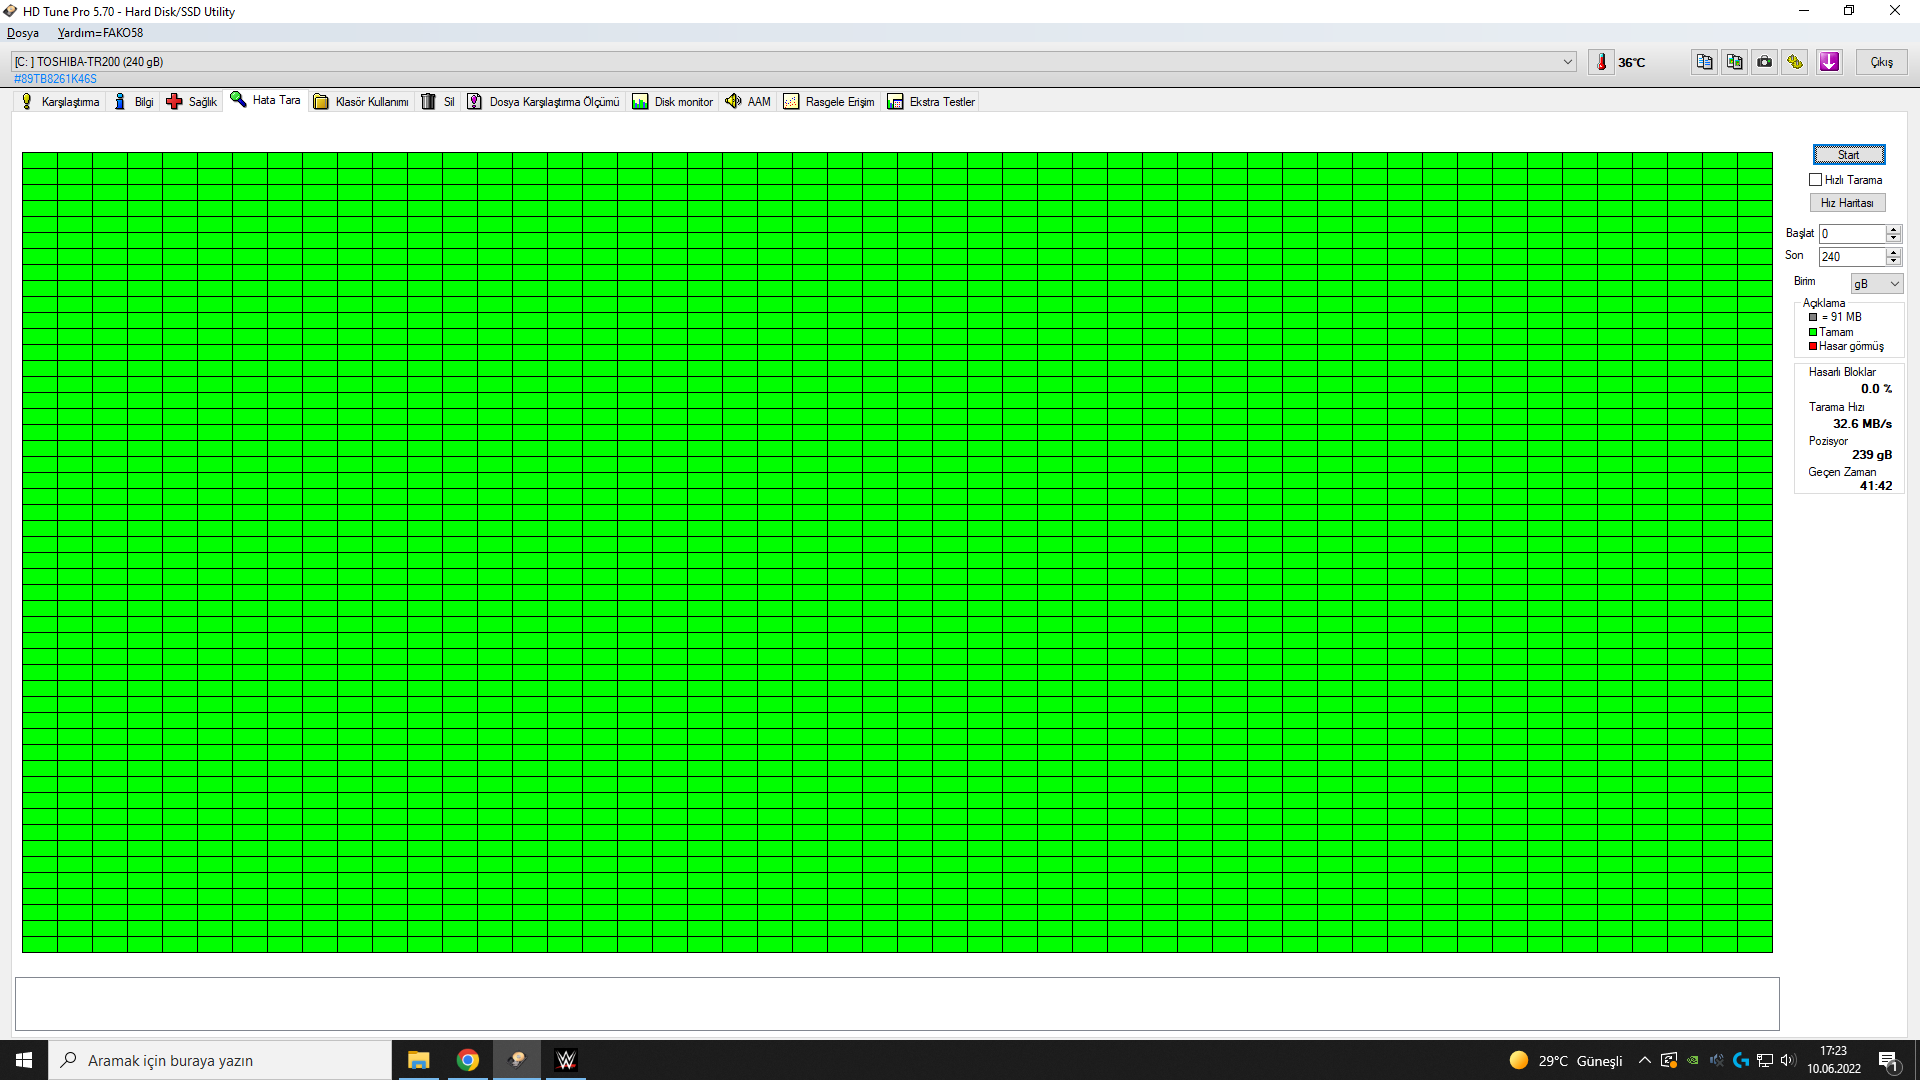Open Chrome from the taskbar
The image size is (1920, 1080).
(467, 1060)
